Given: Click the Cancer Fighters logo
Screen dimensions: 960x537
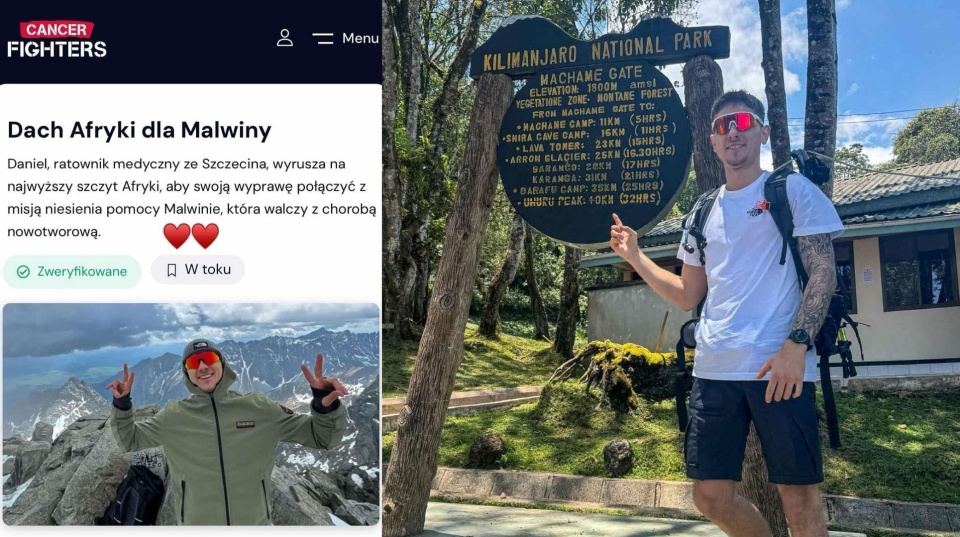Looking at the screenshot, I should click(57, 39).
